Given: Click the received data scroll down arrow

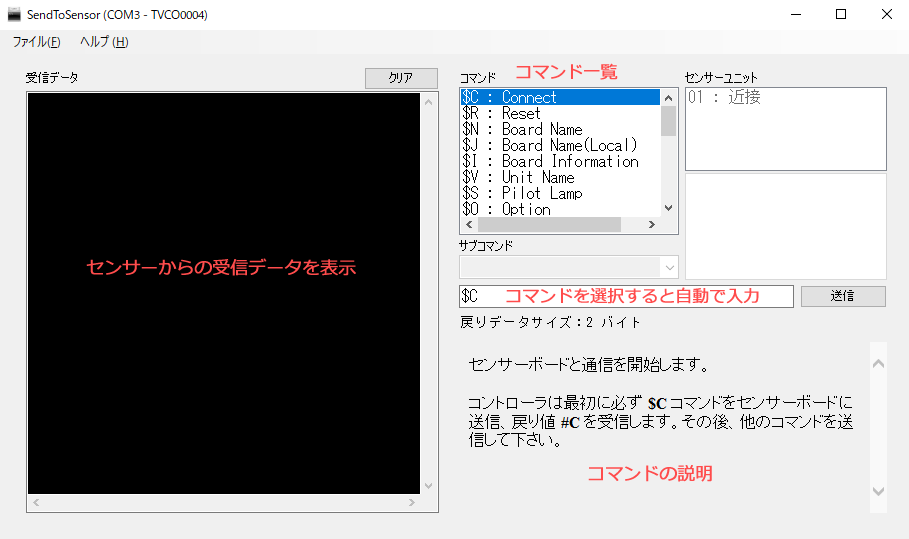Looking at the screenshot, I should pyautogui.click(x=428, y=486).
